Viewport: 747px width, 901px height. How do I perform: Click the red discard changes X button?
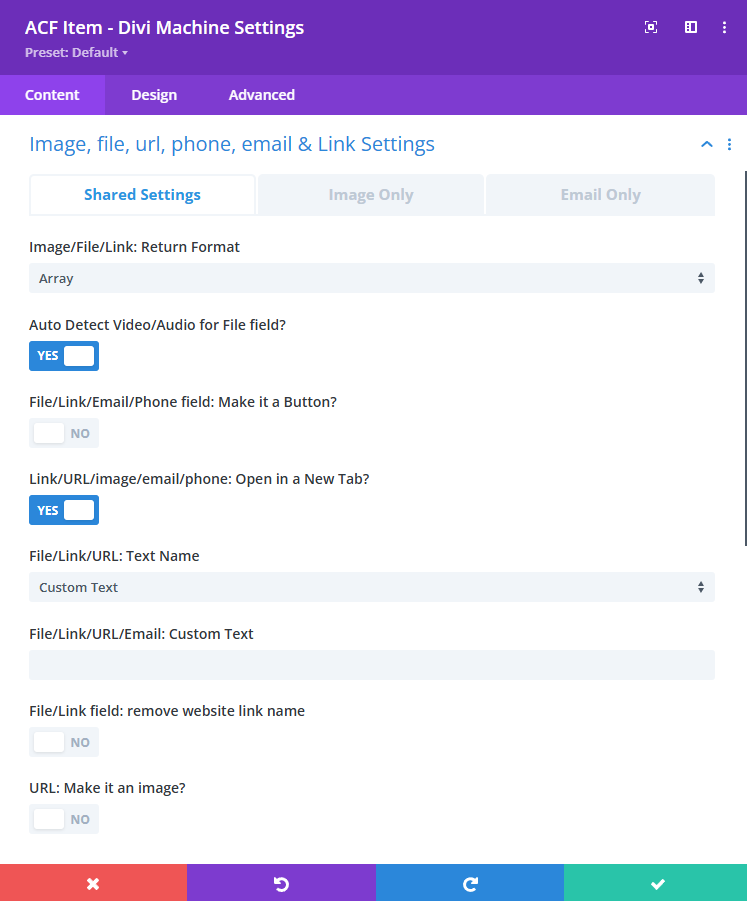coord(93,883)
